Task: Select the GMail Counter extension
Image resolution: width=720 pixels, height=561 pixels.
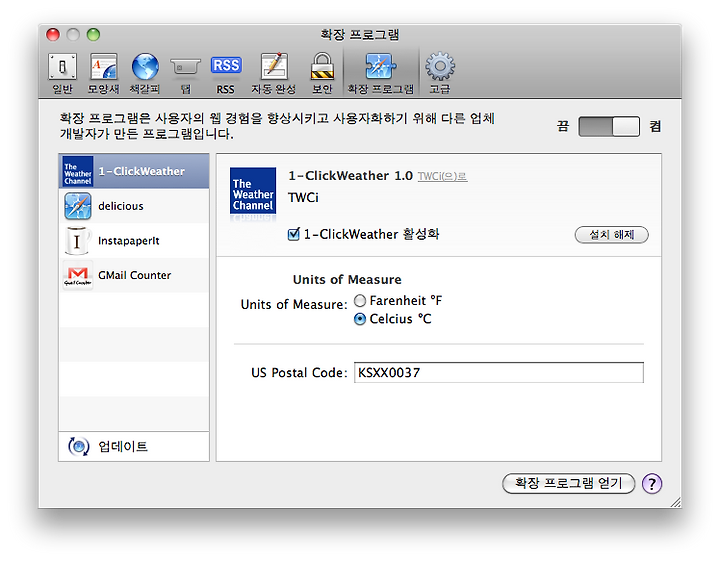Action: tap(134, 275)
